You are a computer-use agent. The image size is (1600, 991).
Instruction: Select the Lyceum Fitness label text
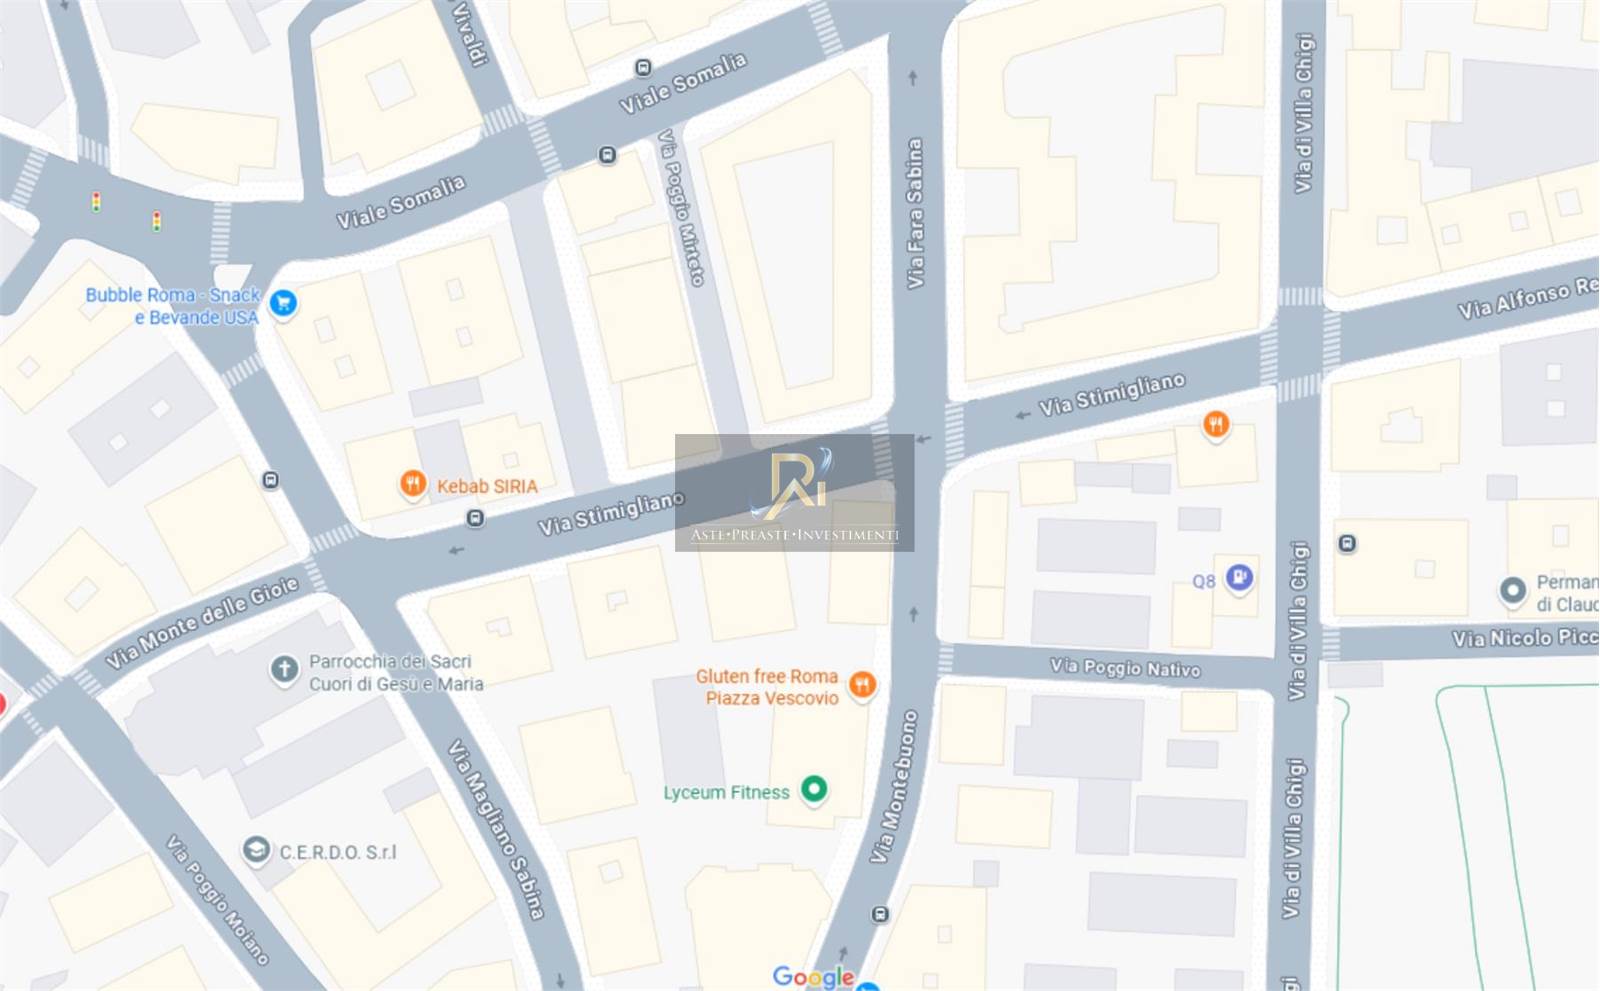727,792
